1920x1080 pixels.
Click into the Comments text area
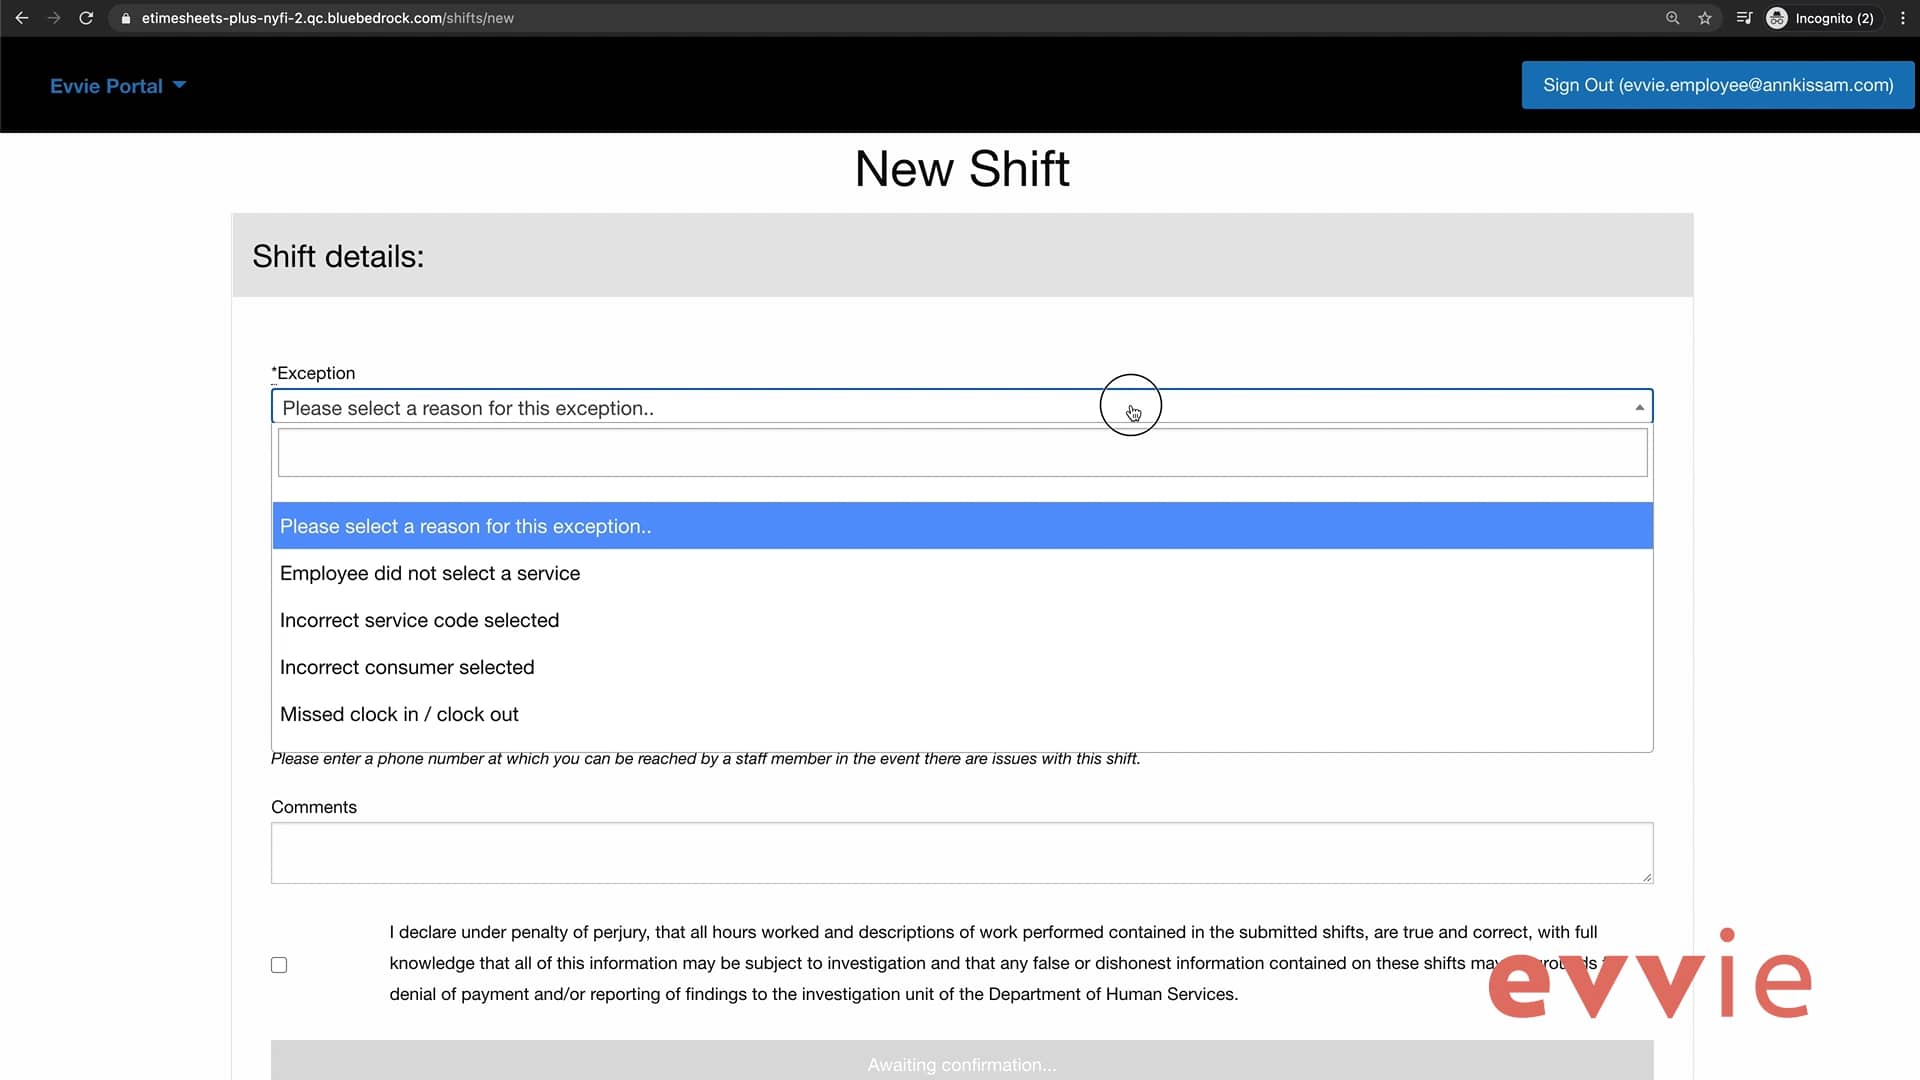click(x=961, y=853)
